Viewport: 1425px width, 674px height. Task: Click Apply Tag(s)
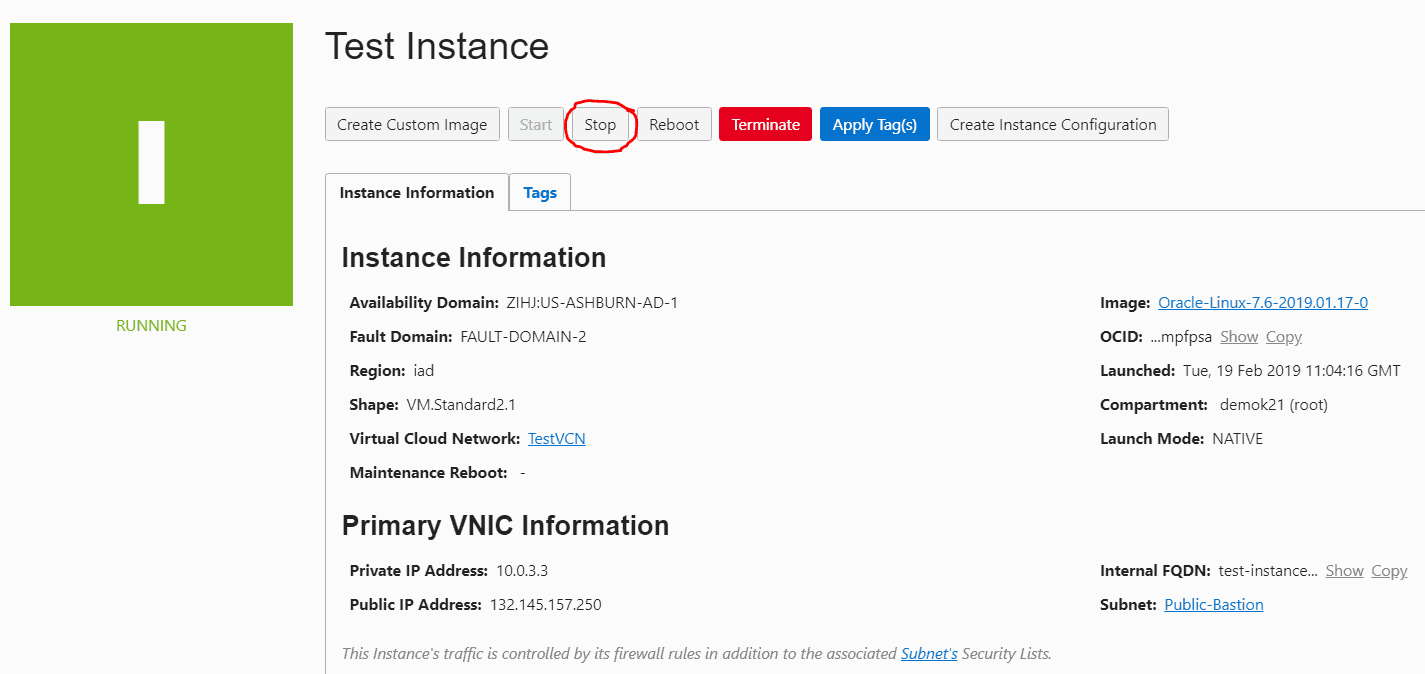tap(874, 124)
